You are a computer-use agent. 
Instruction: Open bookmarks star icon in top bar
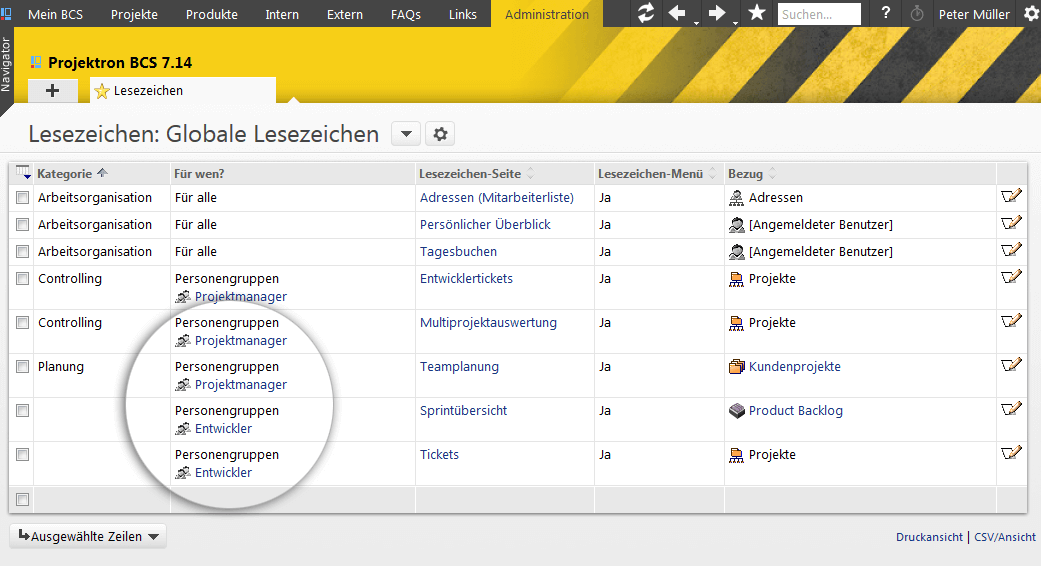[757, 13]
